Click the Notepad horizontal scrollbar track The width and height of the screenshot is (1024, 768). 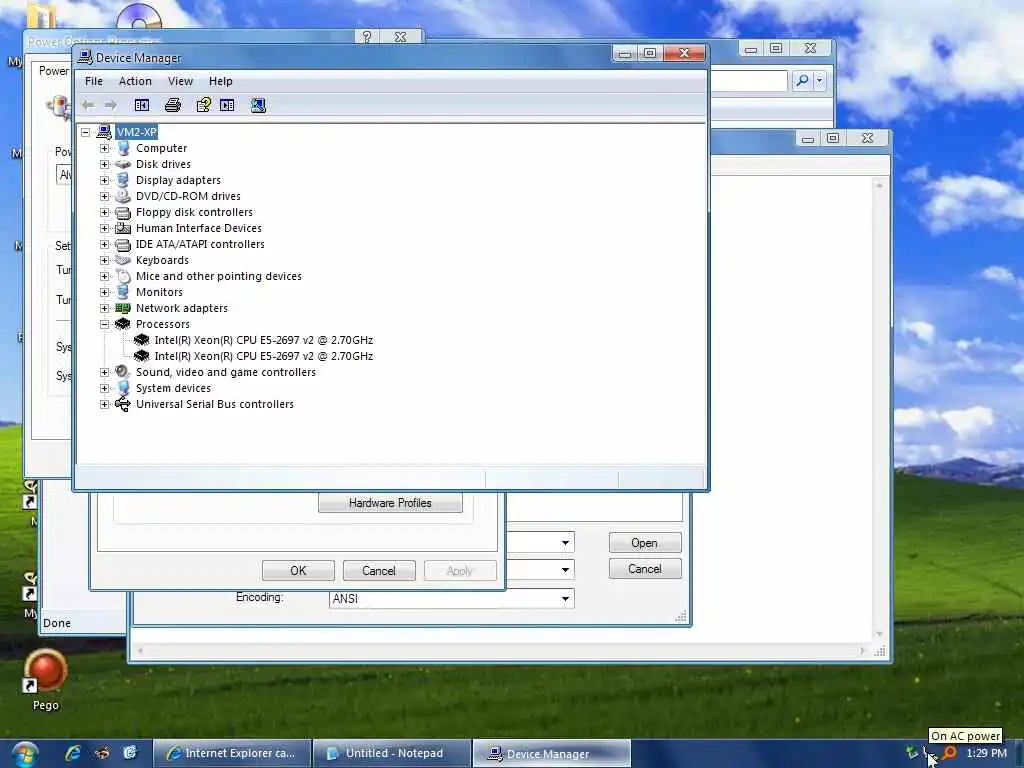(501, 651)
